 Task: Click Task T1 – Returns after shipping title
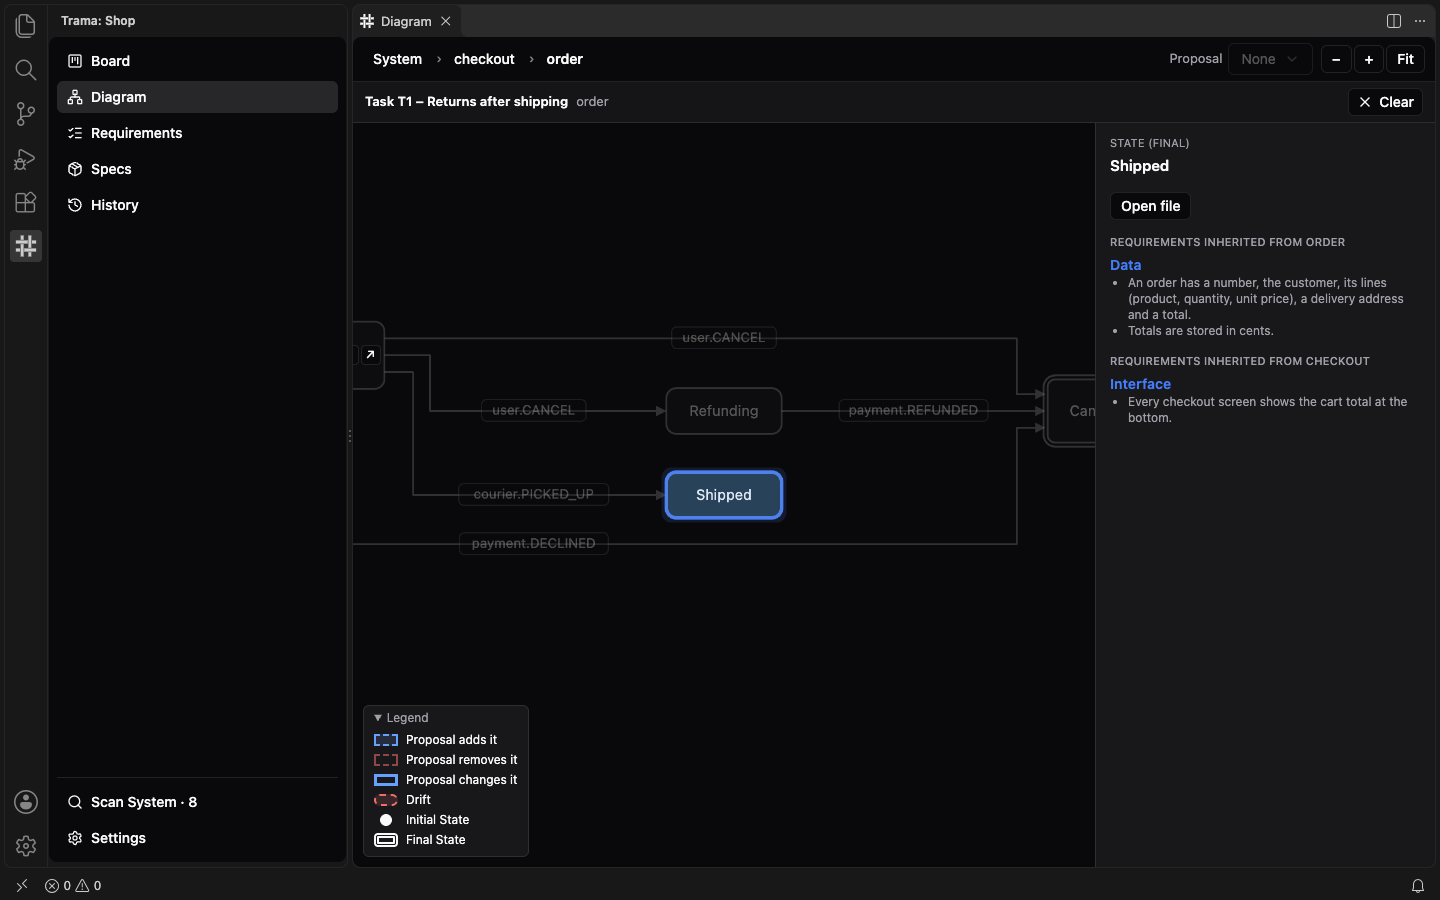466,102
